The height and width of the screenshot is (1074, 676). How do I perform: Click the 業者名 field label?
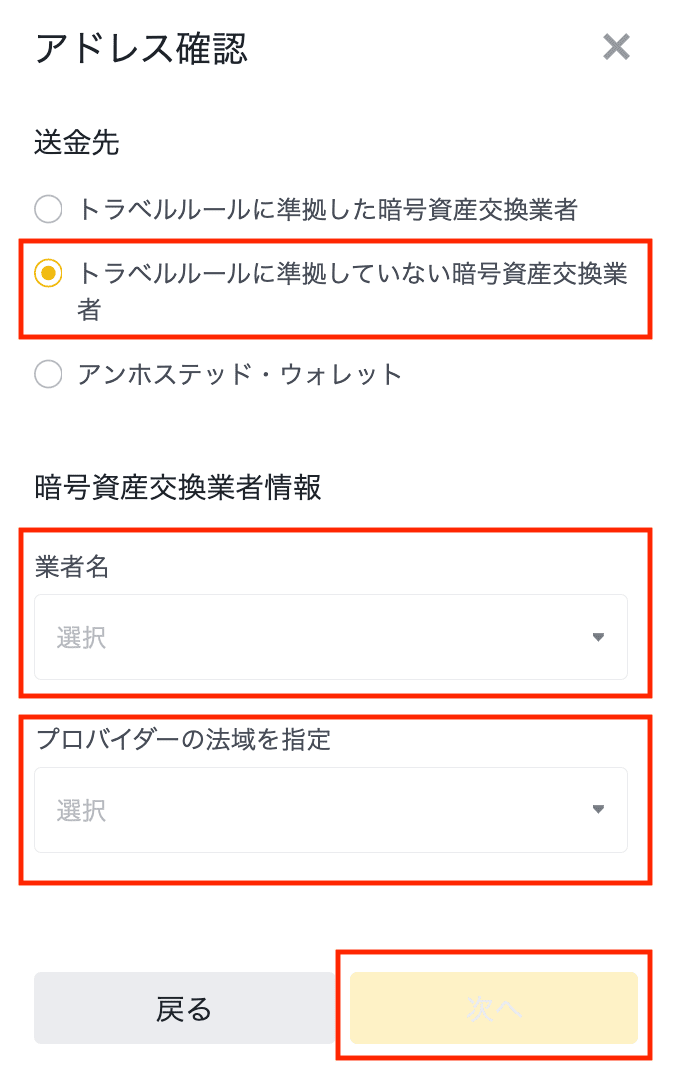(x=72, y=567)
